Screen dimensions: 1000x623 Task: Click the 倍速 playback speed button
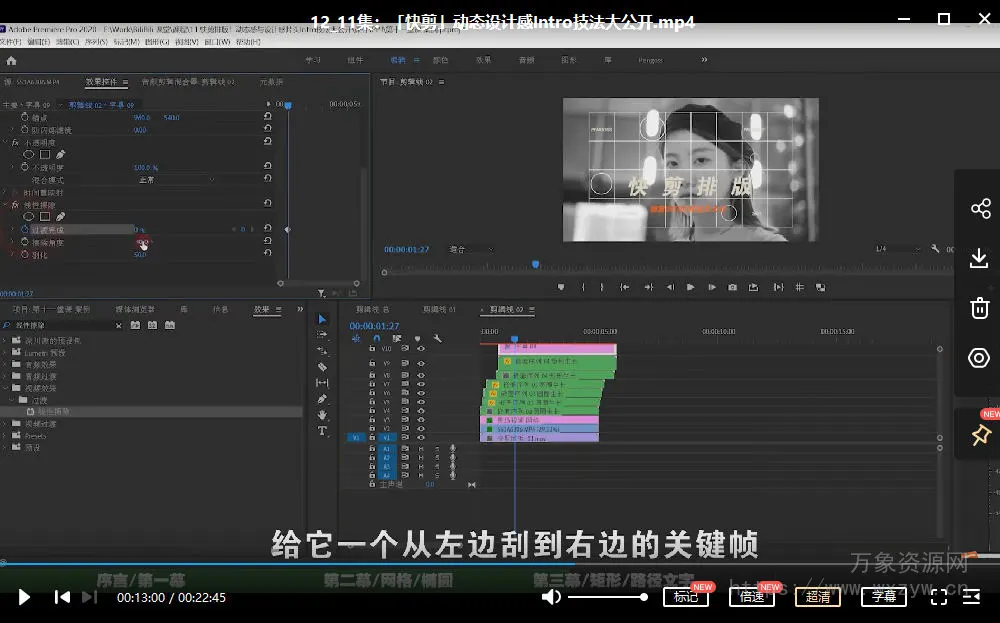(752, 597)
